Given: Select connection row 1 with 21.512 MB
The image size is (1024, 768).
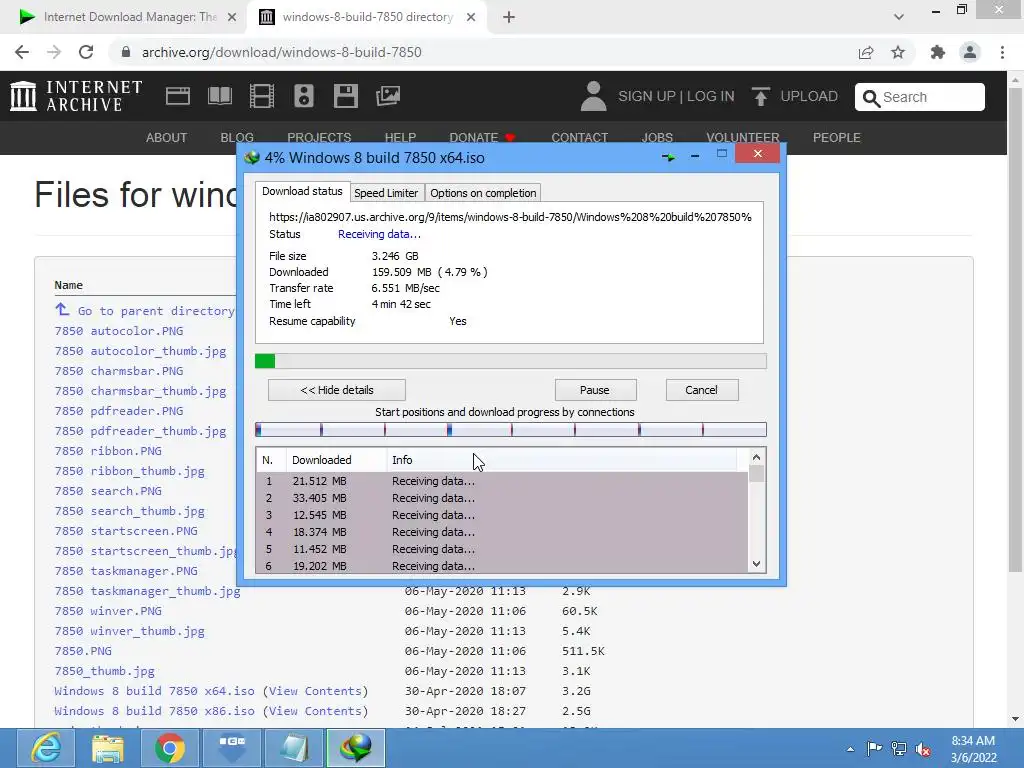Looking at the screenshot, I should pos(502,481).
